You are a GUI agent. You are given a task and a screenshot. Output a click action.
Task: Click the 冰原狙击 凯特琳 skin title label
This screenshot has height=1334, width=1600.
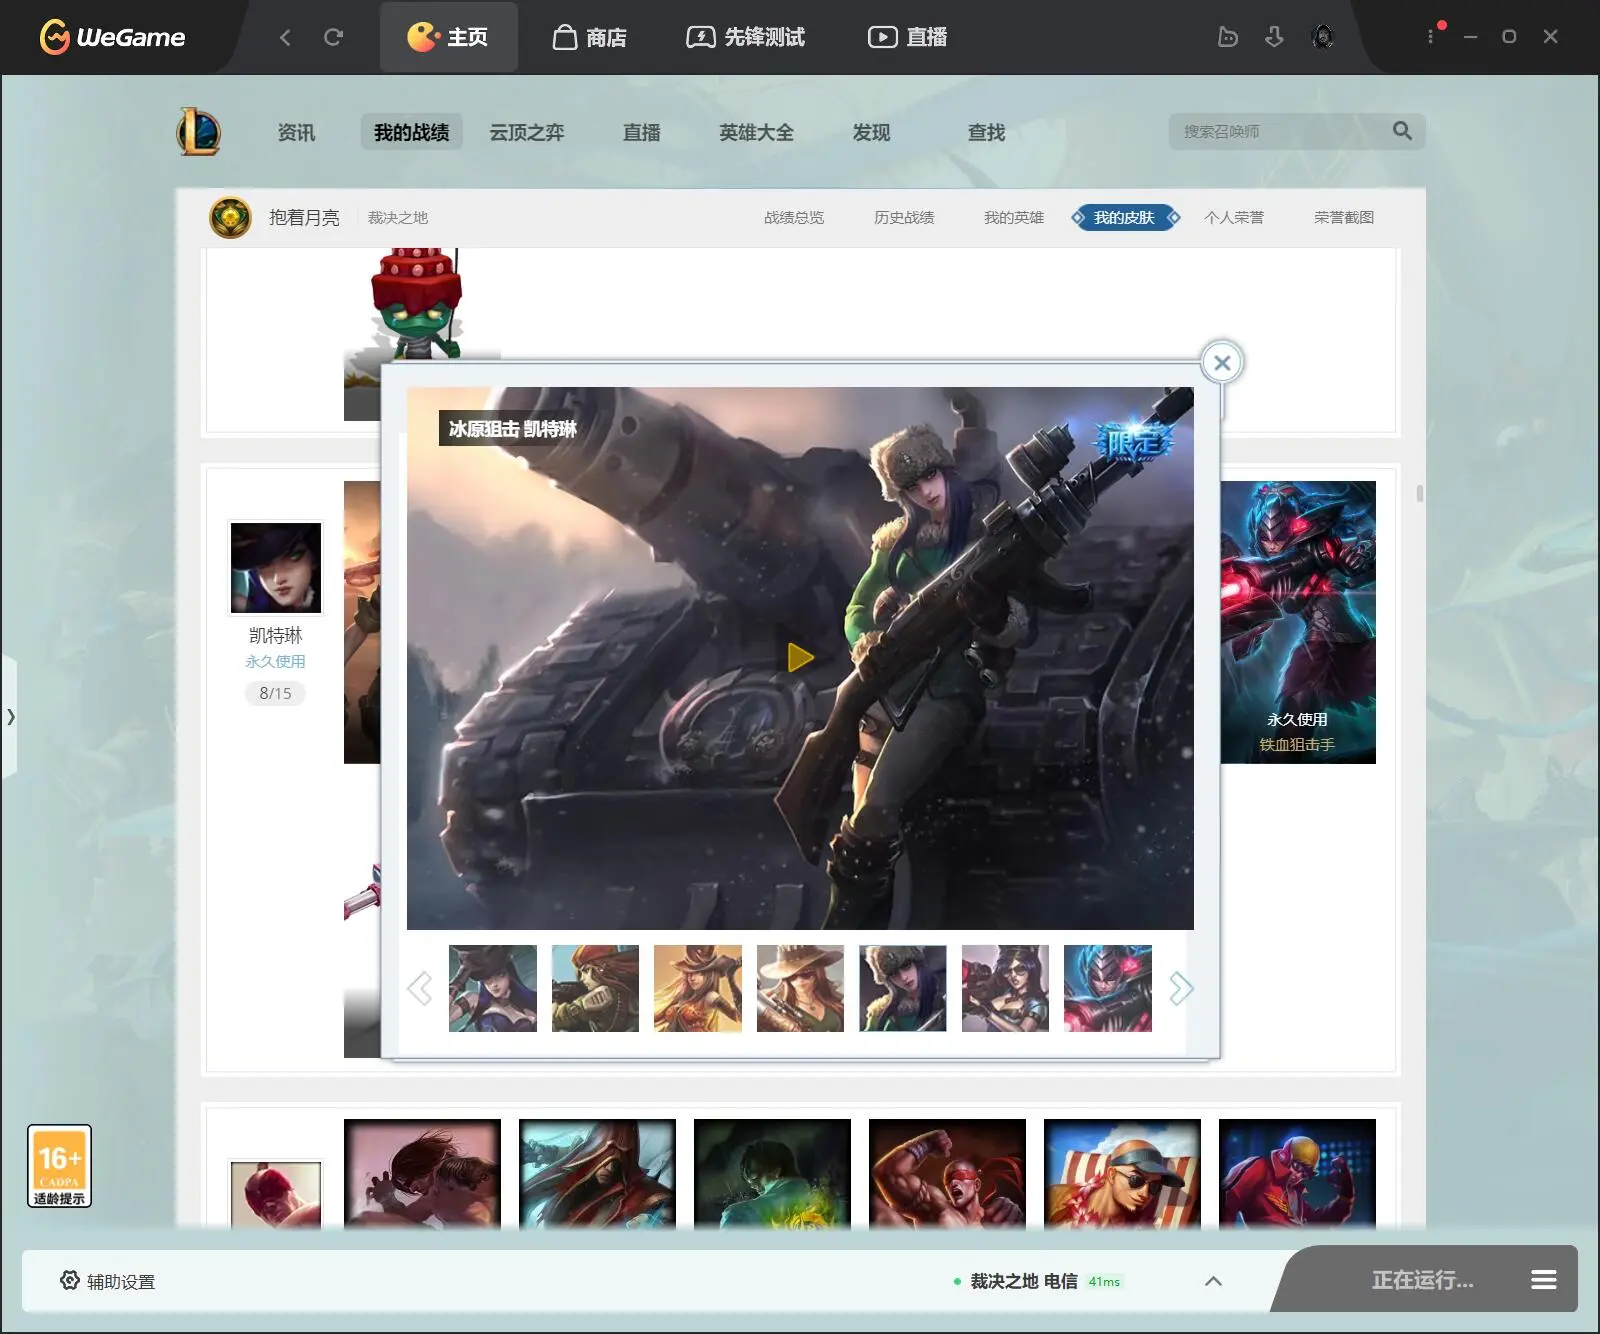click(x=513, y=428)
